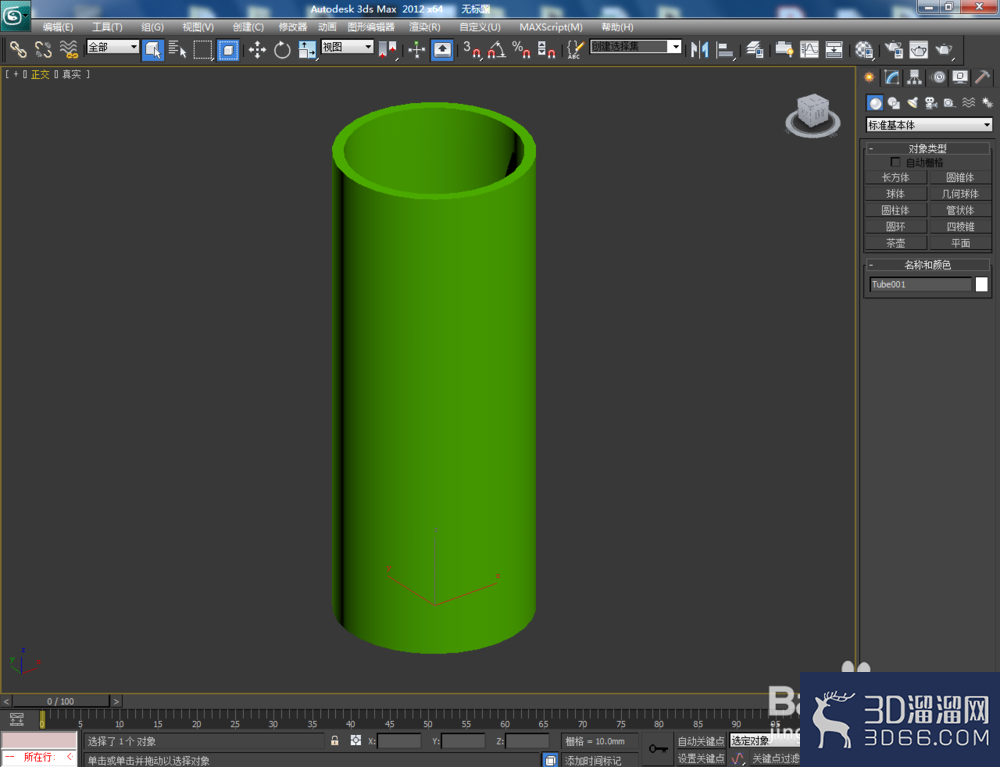Toggle the selection lock icon
The height and width of the screenshot is (767, 1000).
pyautogui.click(x=334, y=740)
